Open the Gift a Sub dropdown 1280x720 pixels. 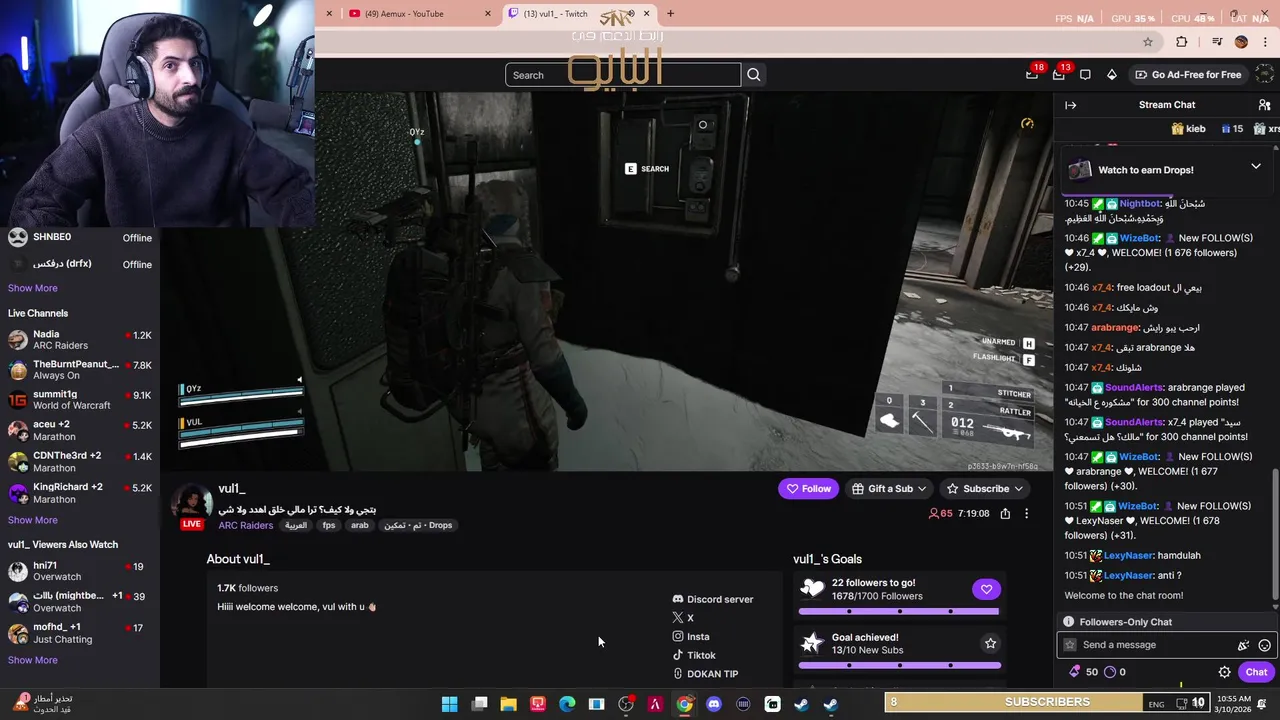pos(889,489)
